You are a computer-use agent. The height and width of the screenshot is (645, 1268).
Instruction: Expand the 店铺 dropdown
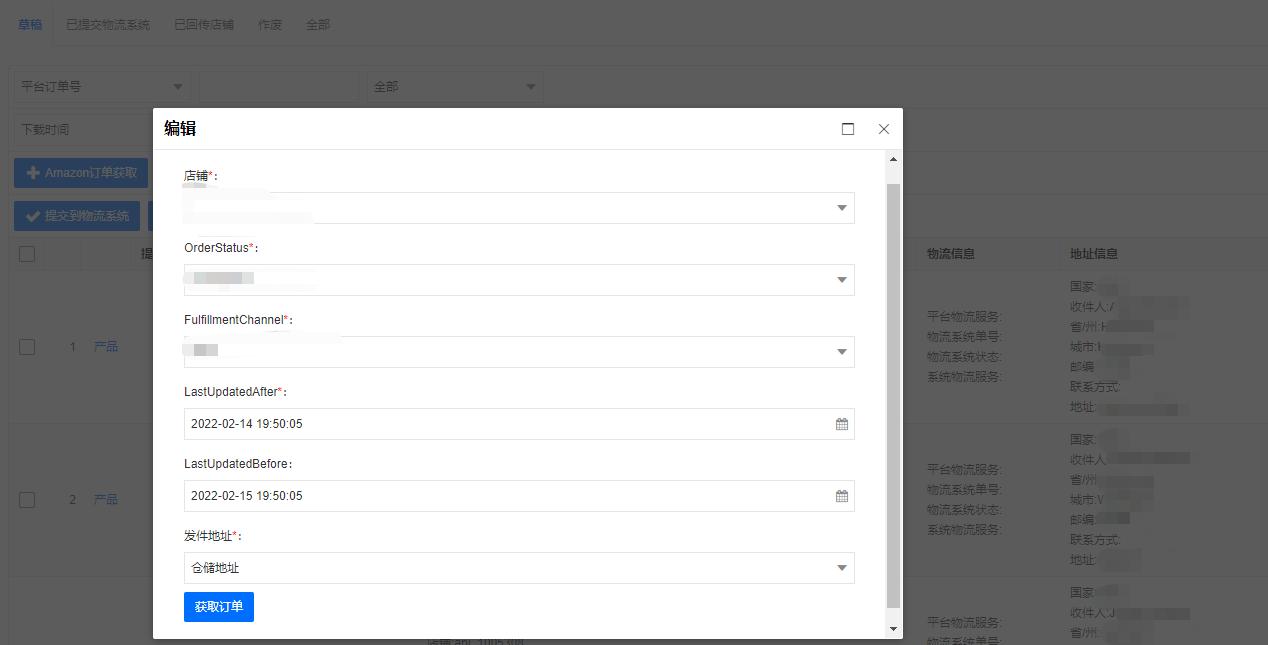click(x=519, y=208)
